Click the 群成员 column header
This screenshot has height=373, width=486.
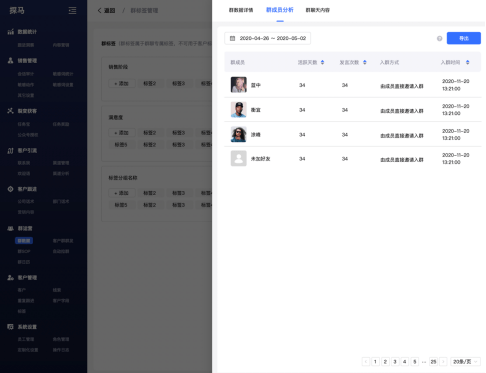tap(238, 62)
